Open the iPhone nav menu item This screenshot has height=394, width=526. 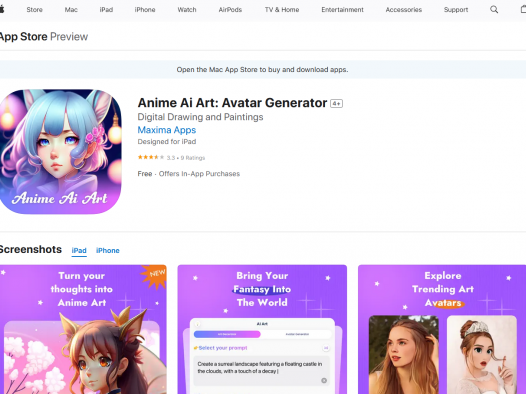[x=145, y=10]
